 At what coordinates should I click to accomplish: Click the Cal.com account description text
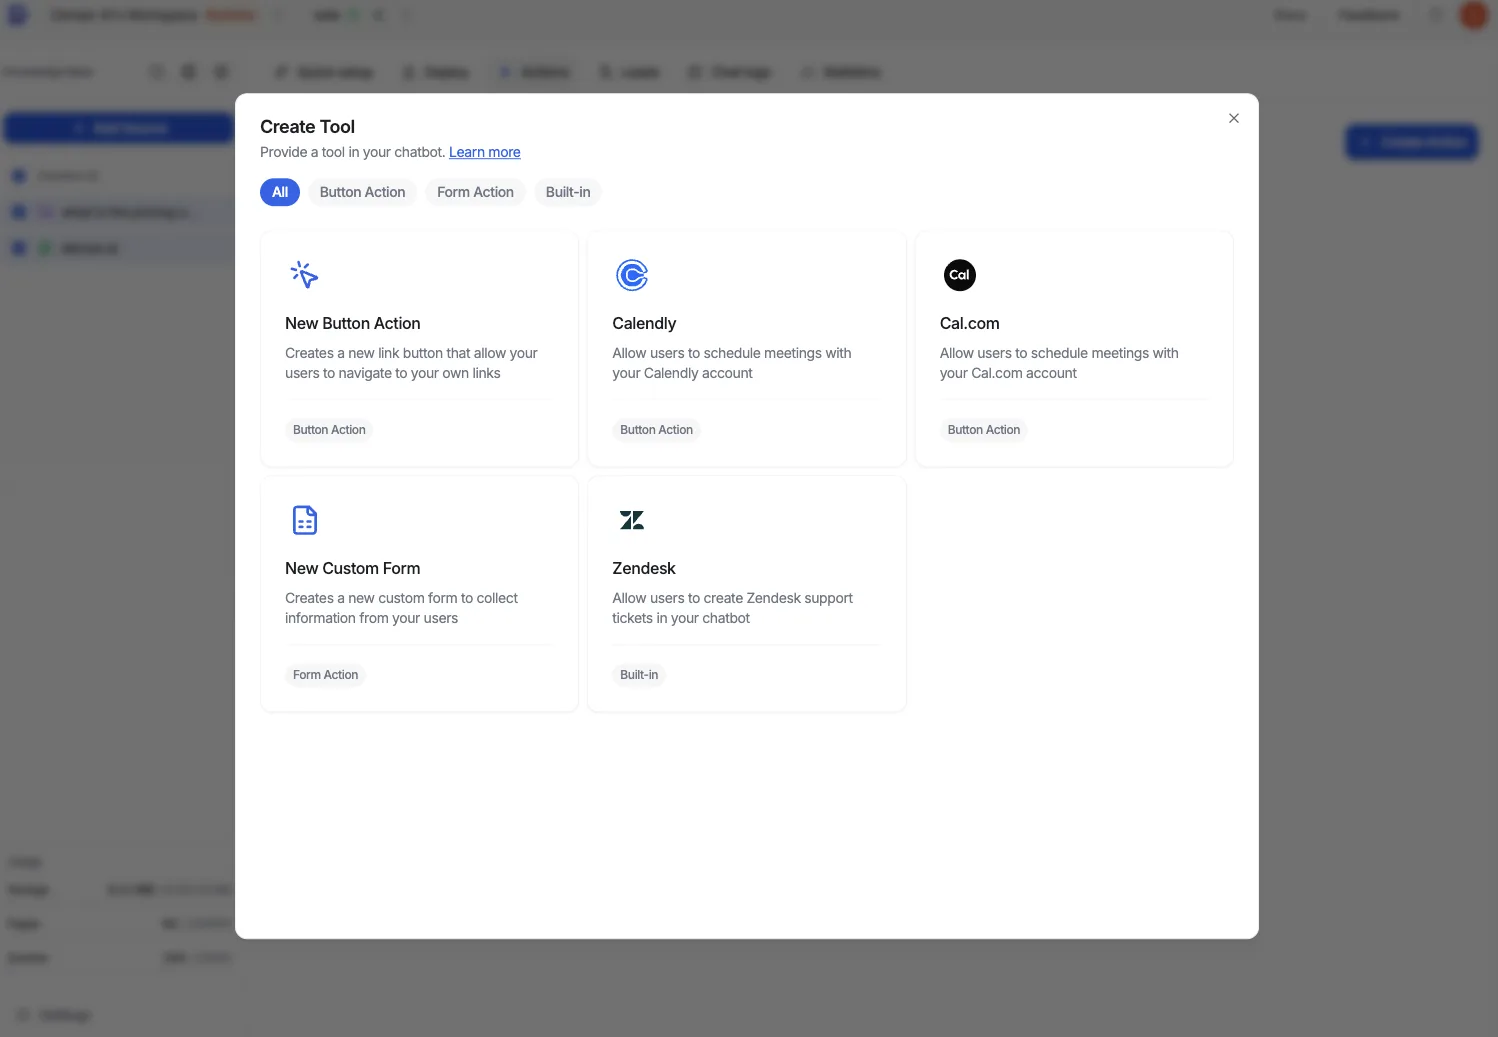tap(1059, 363)
